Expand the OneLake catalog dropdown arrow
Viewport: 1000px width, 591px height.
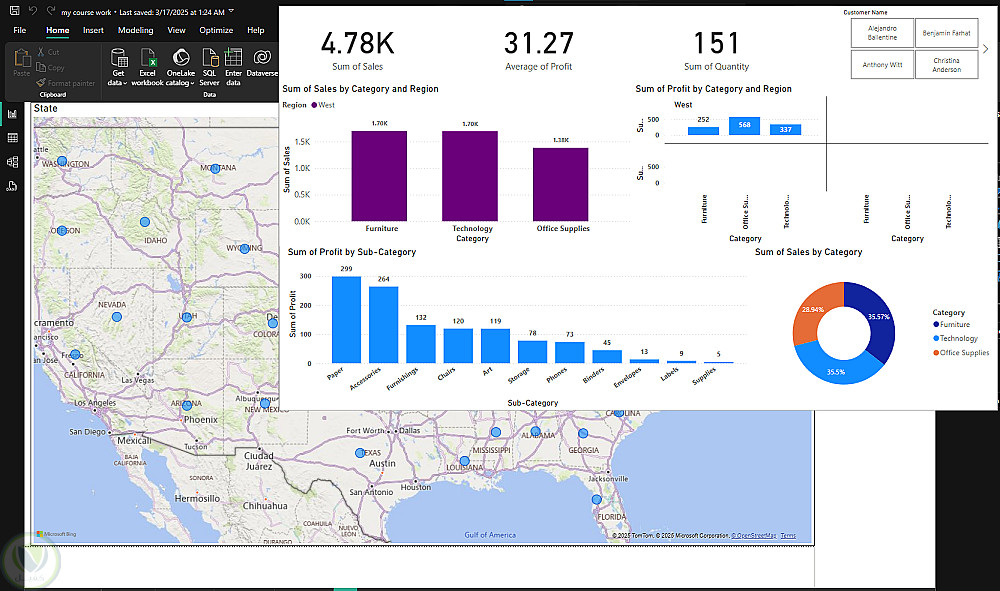click(192, 83)
